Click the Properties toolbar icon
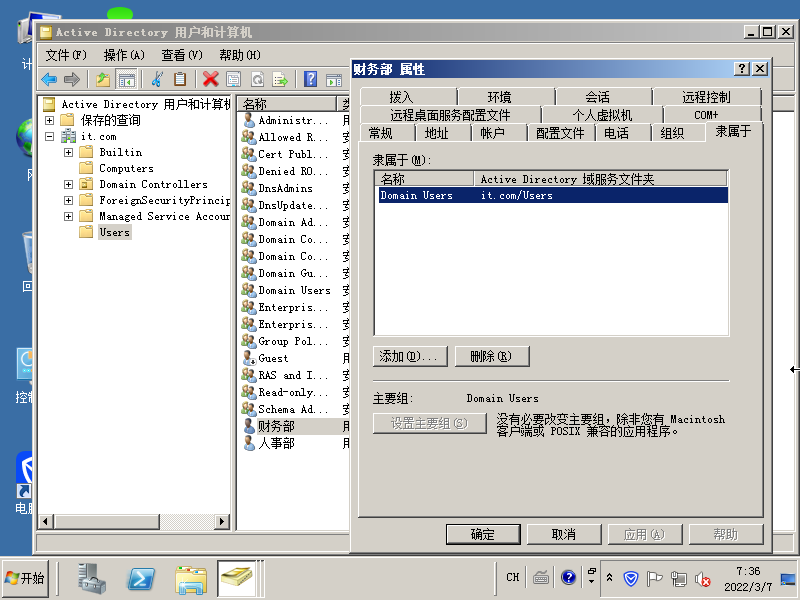Image resolution: width=800 pixels, height=600 pixels. pyautogui.click(x=234, y=79)
